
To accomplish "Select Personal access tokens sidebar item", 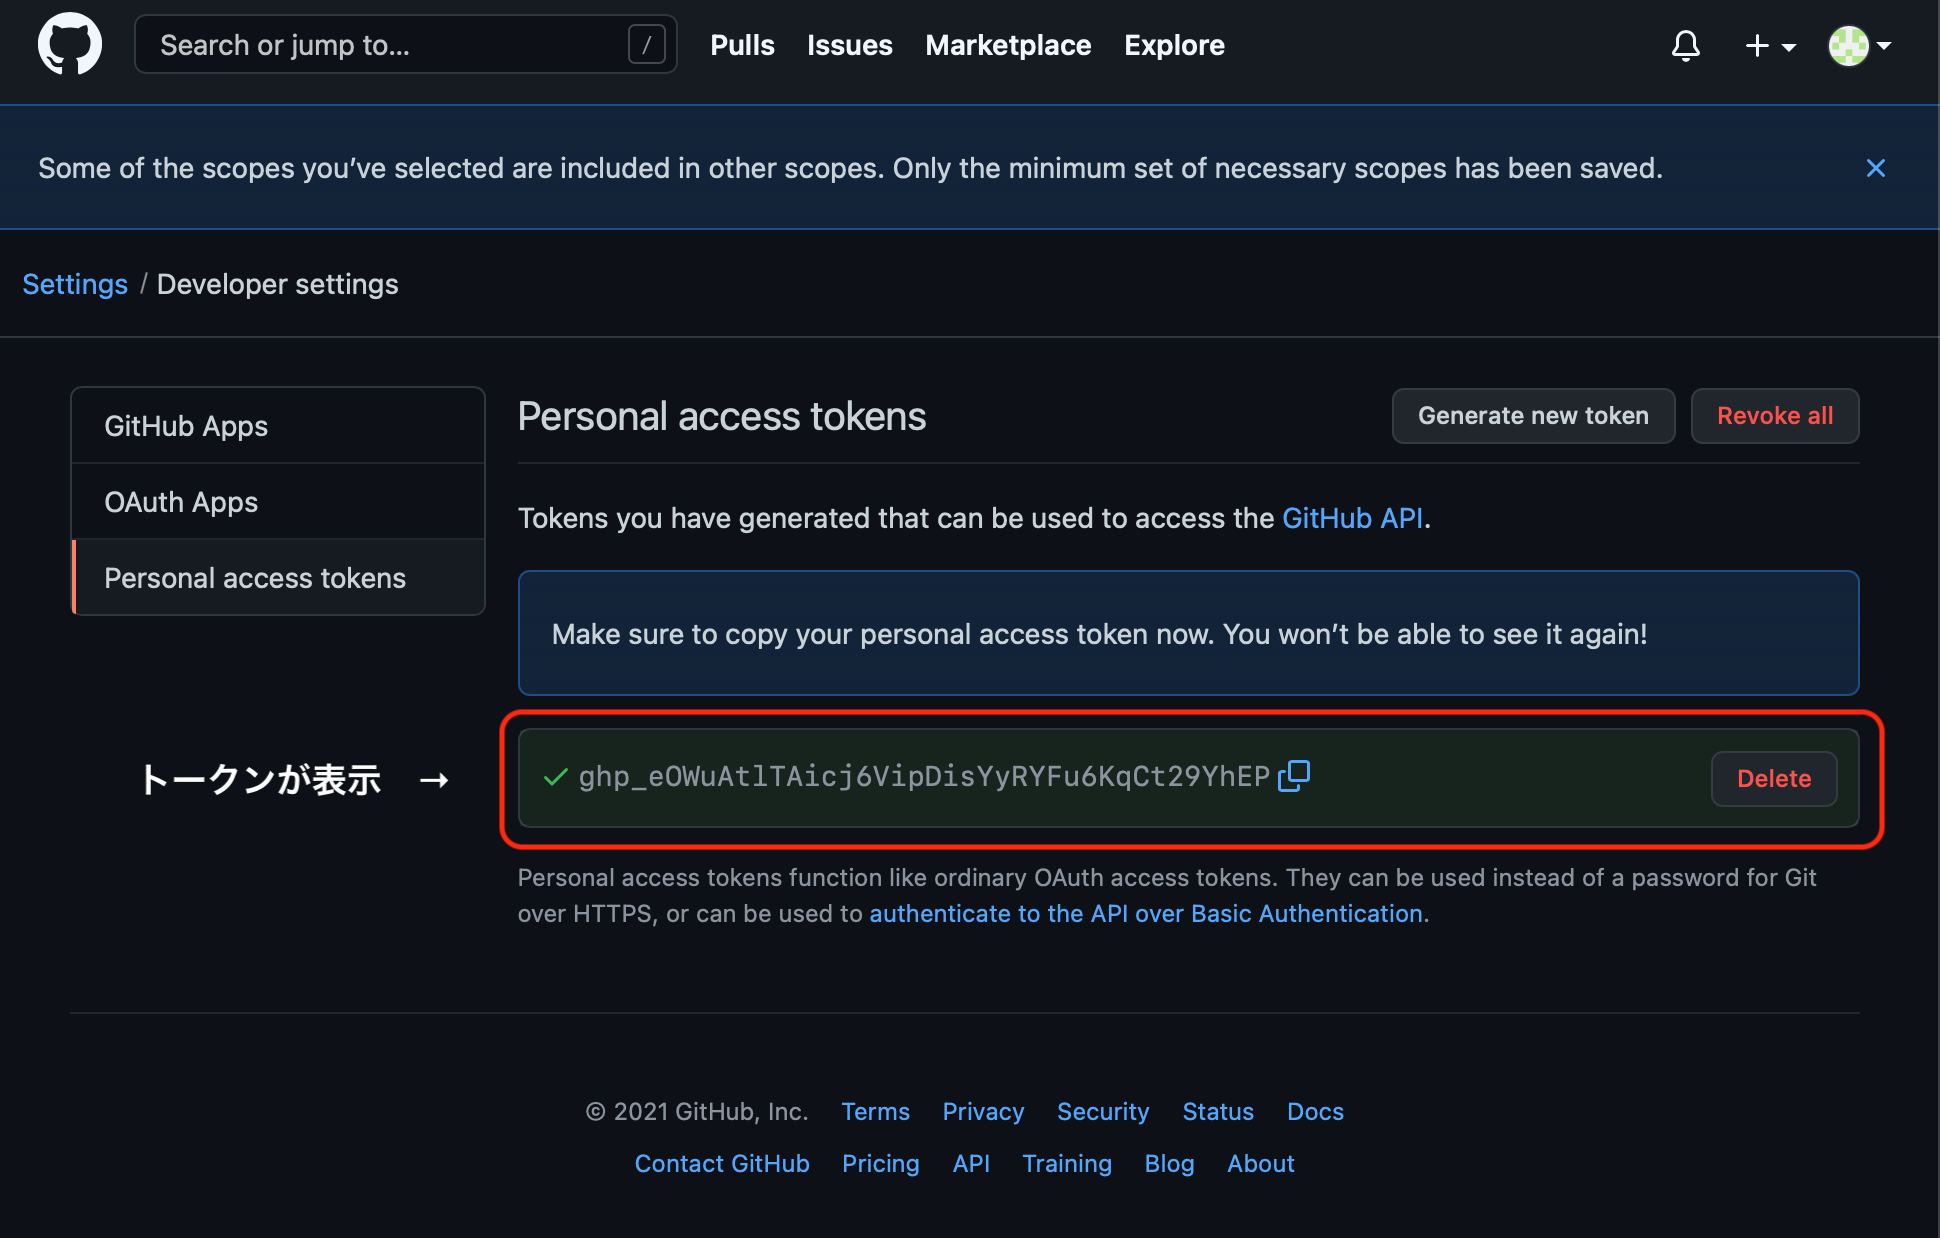I will click(255, 578).
